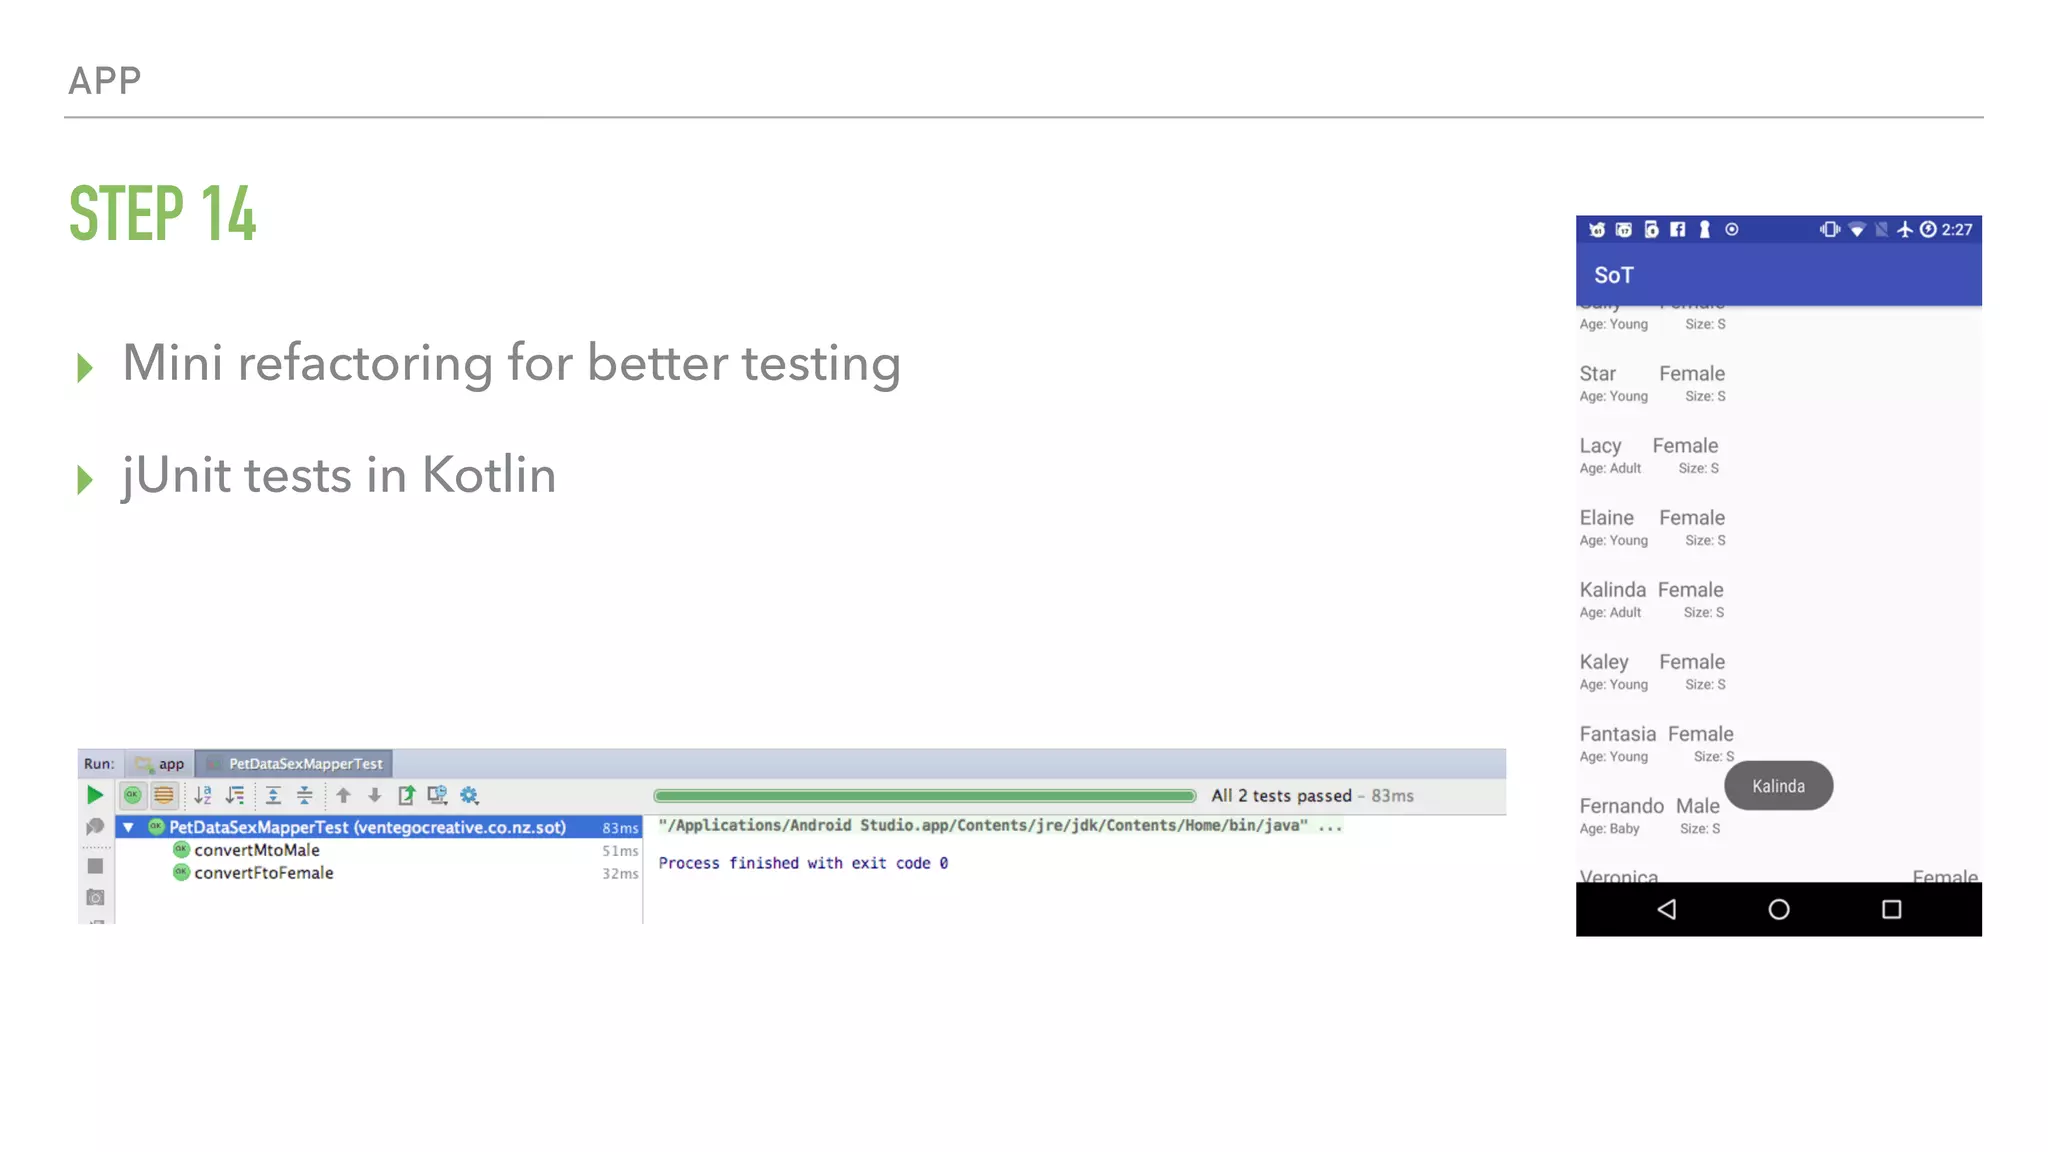Tap the Android Back navigation button
Image resolution: width=2048 pixels, height=1152 pixels.
coord(1666,909)
